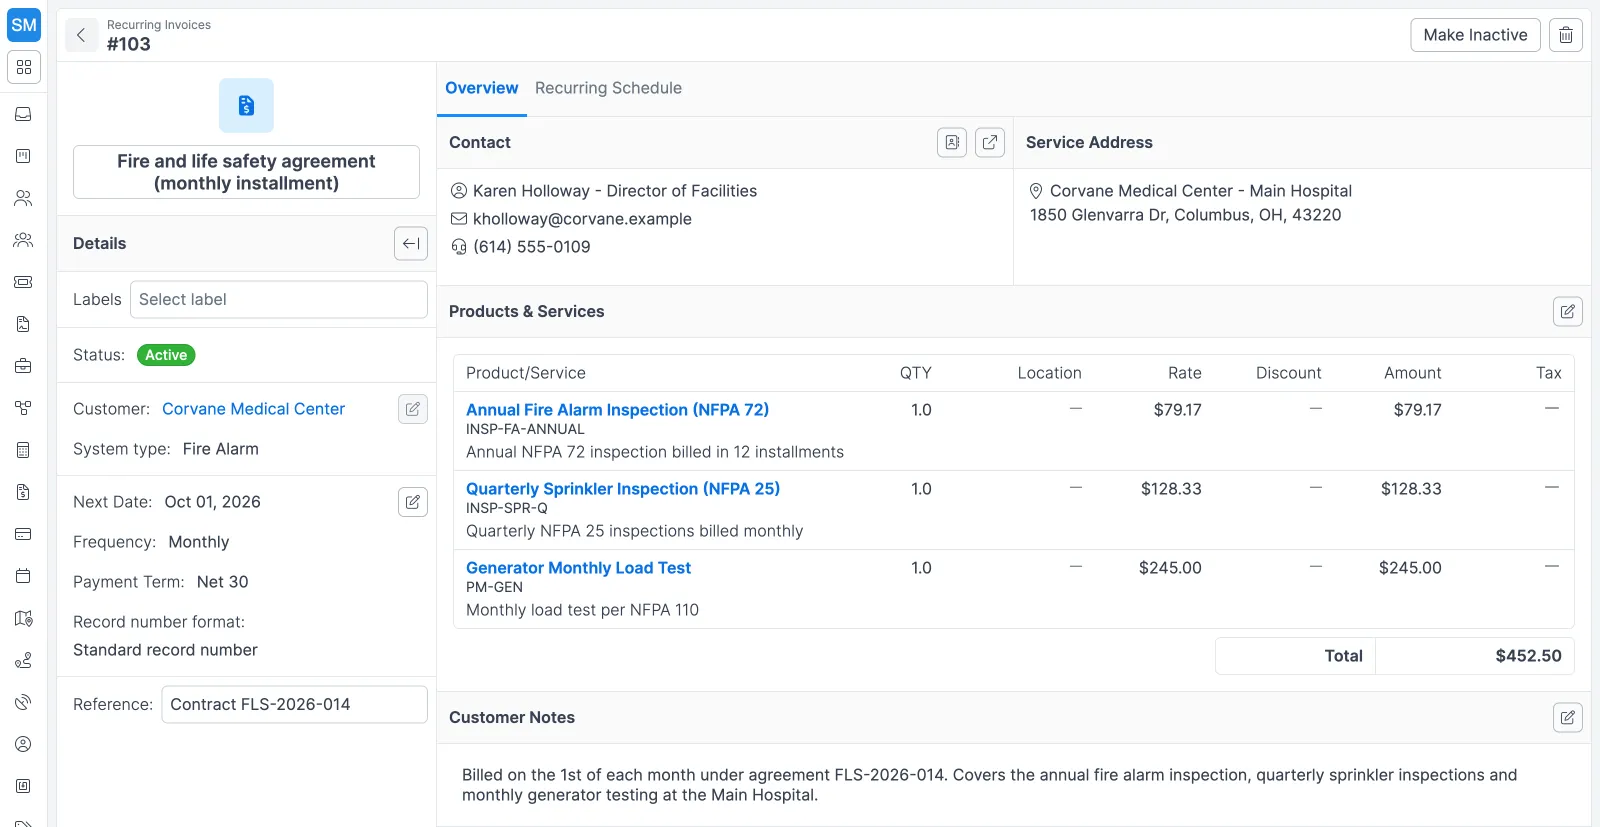Open contact in new window icon
Viewport: 1600px width, 827px height.
(x=990, y=143)
